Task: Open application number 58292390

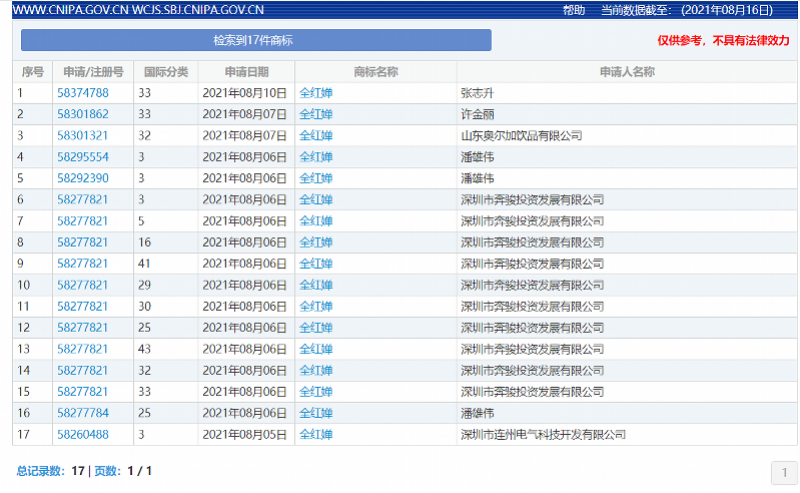Action: coord(83,178)
